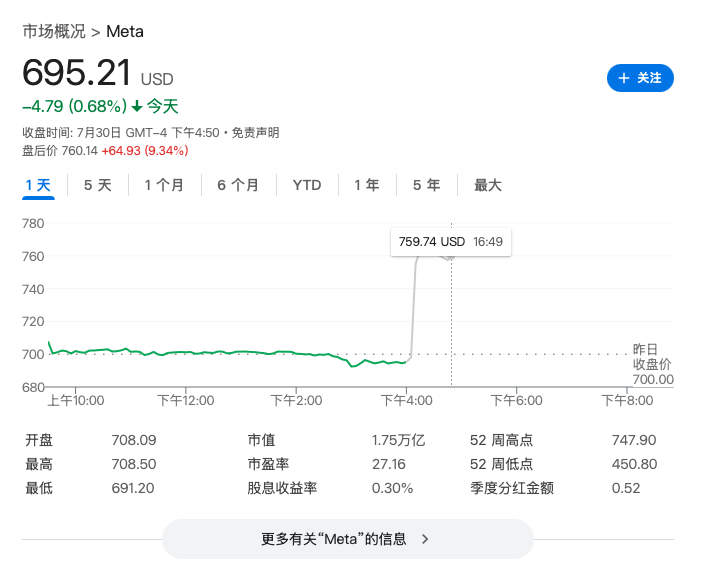This screenshot has width=710, height=585.
Task: Click the green down-arrow price change icon
Action: pos(137,106)
